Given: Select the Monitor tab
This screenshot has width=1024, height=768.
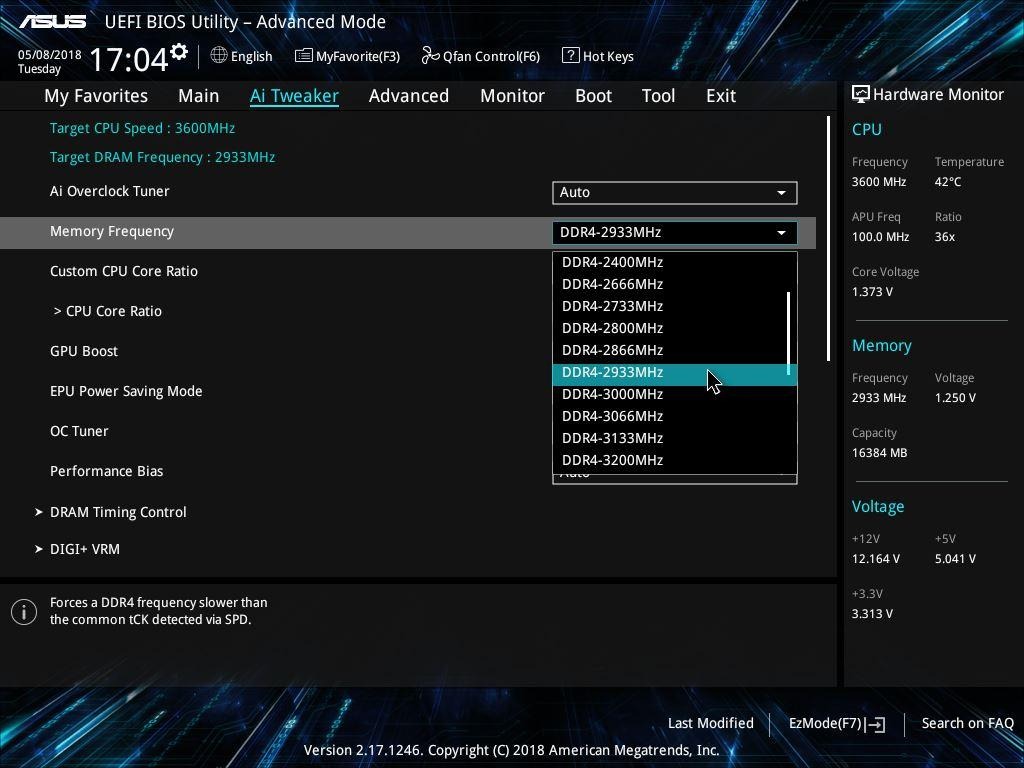Looking at the screenshot, I should [512, 95].
